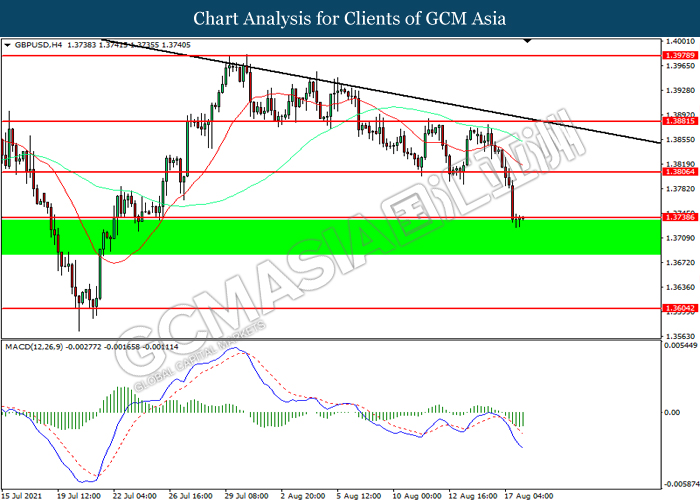Click the 26 Jul 16:00 time label
The width and height of the screenshot is (700, 500).
[191, 496]
